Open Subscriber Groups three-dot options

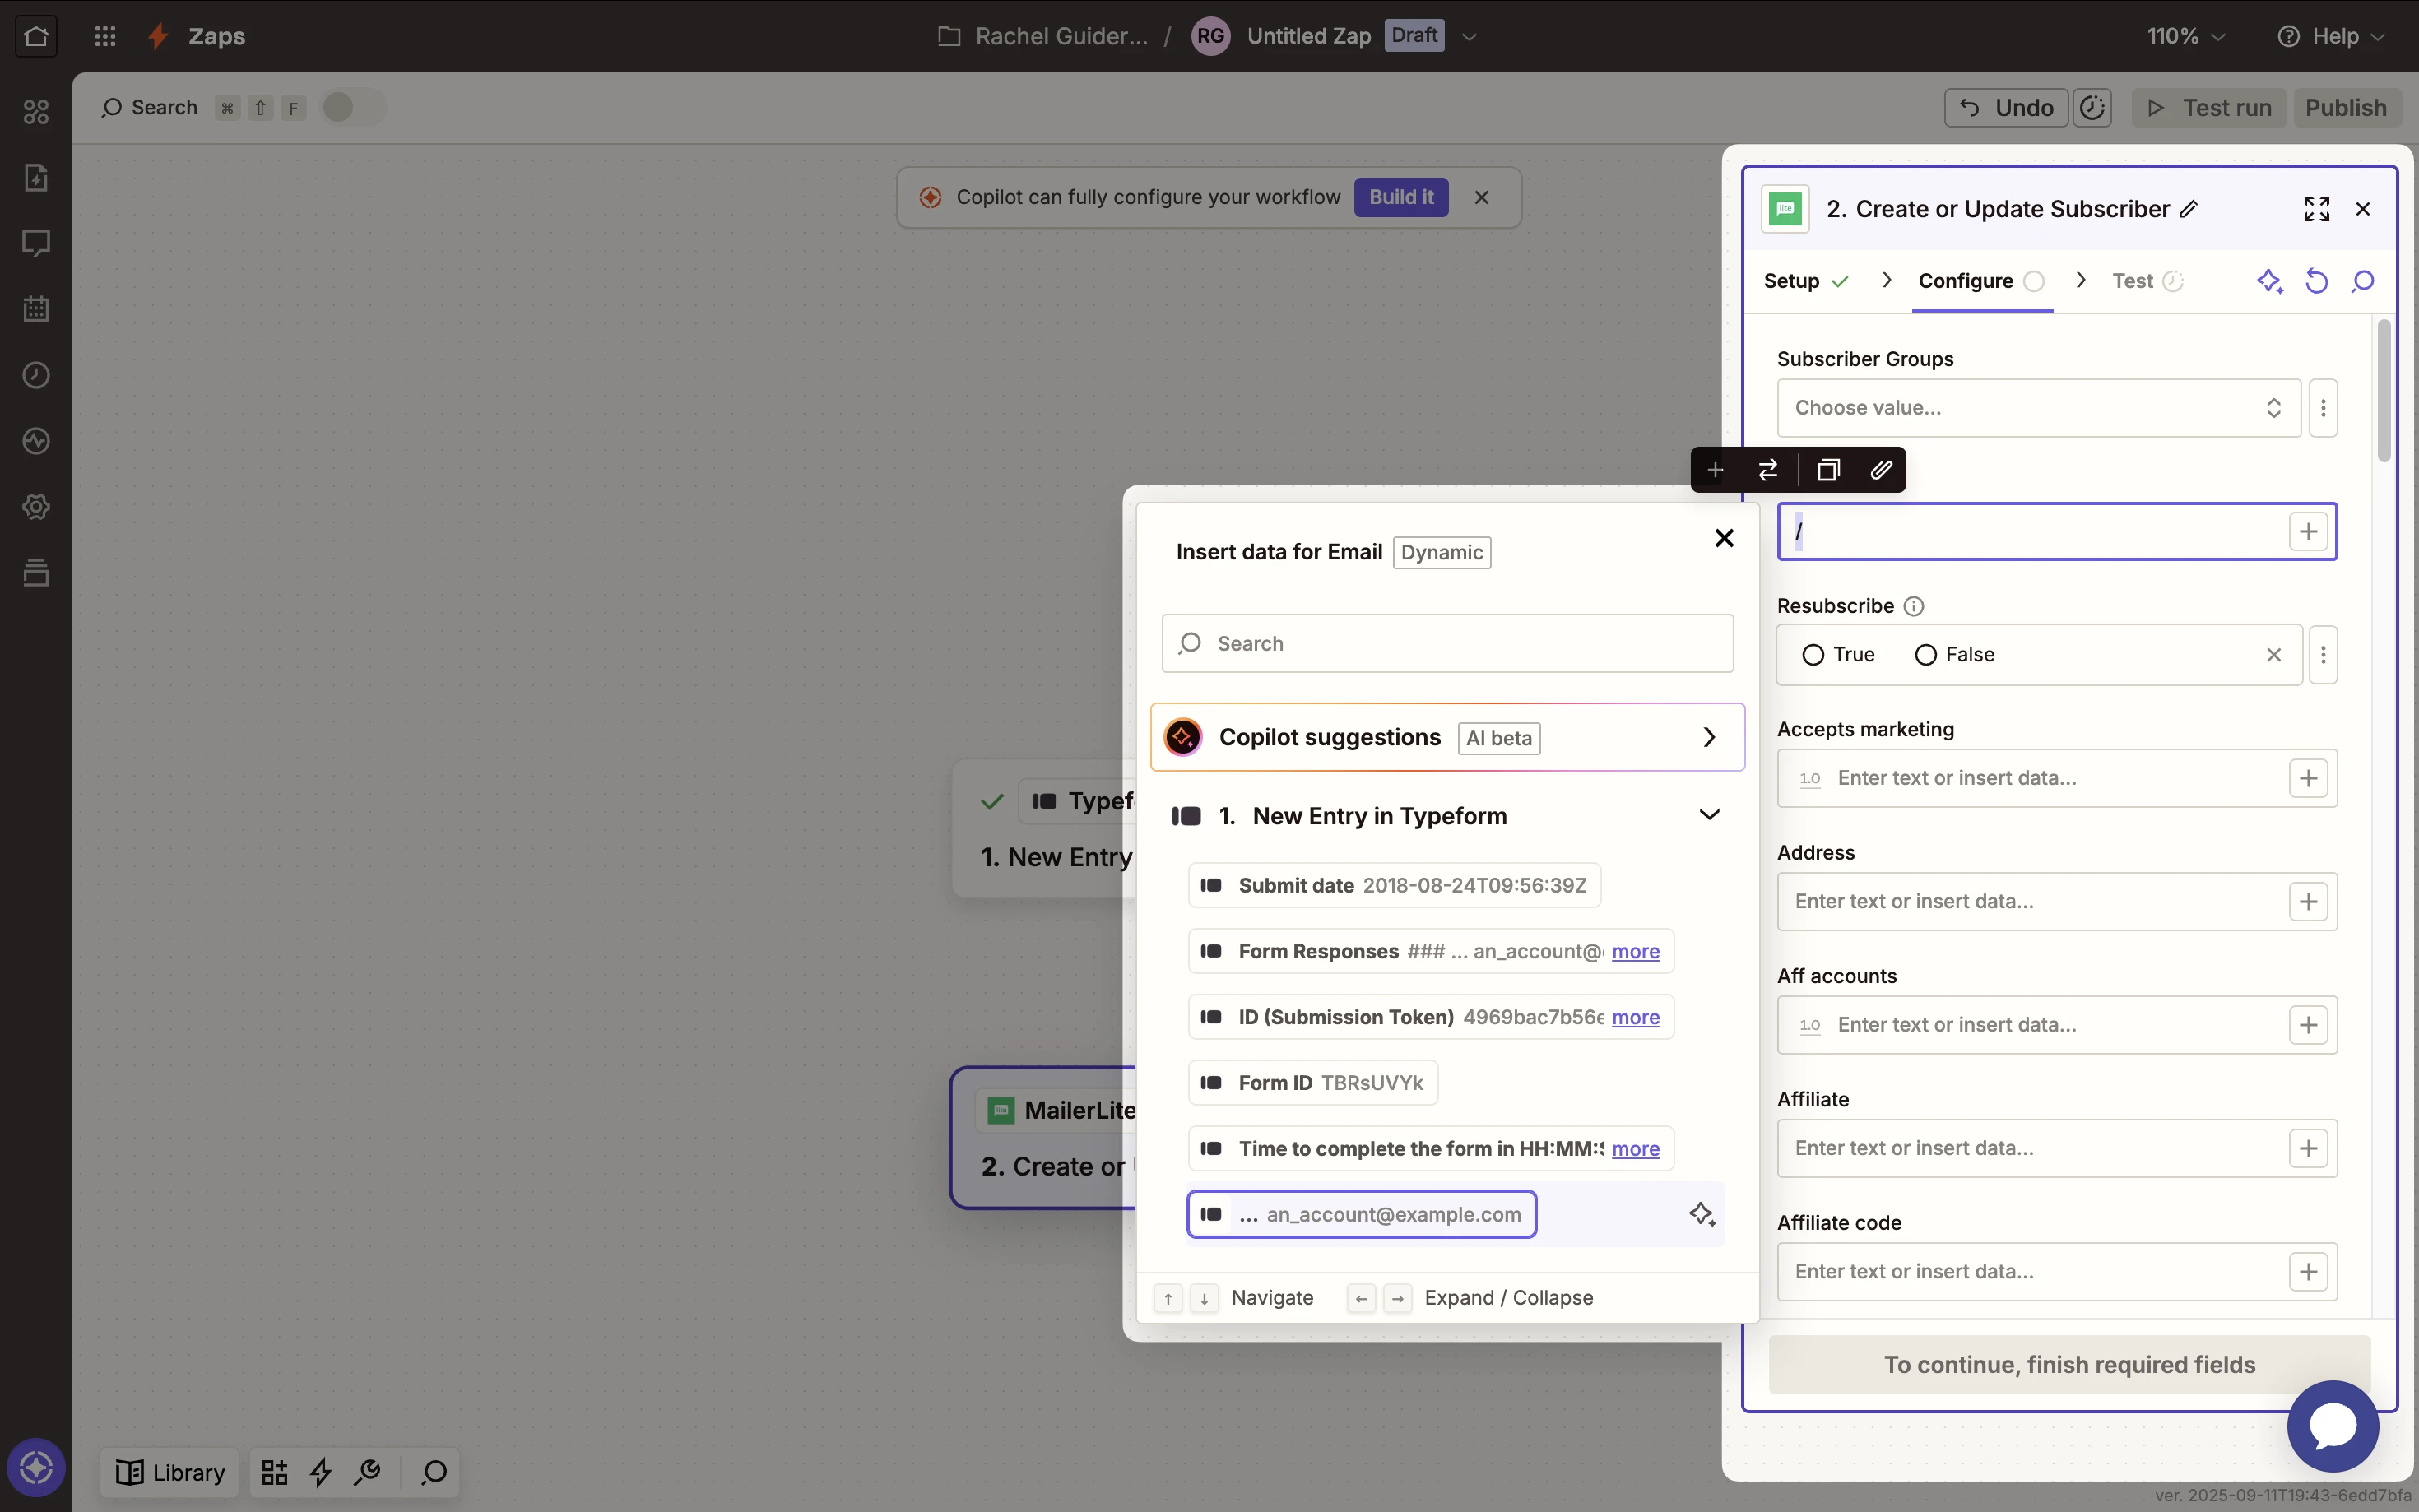pos(2323,408)
